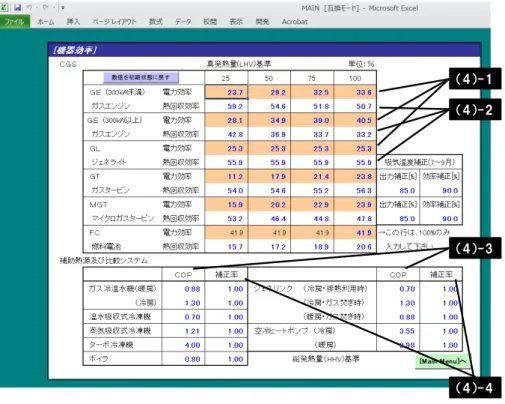This screenshot has height=404, width=505.
Task: Select MGT row 効率補正 value 90.0
Action: (x=441, y=219)
